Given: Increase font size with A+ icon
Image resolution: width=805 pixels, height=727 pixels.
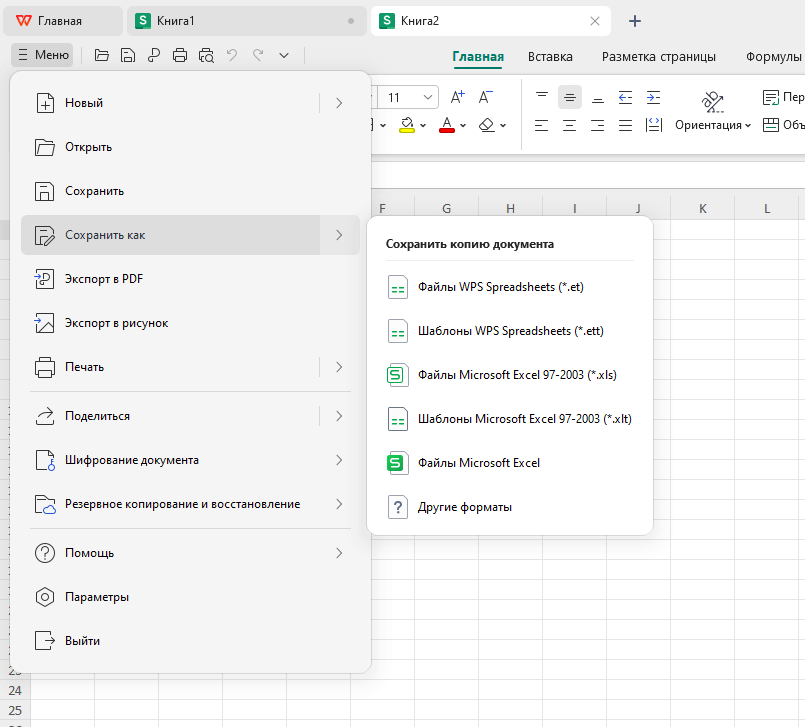Looking at the screenshot, I should (457, 97).
